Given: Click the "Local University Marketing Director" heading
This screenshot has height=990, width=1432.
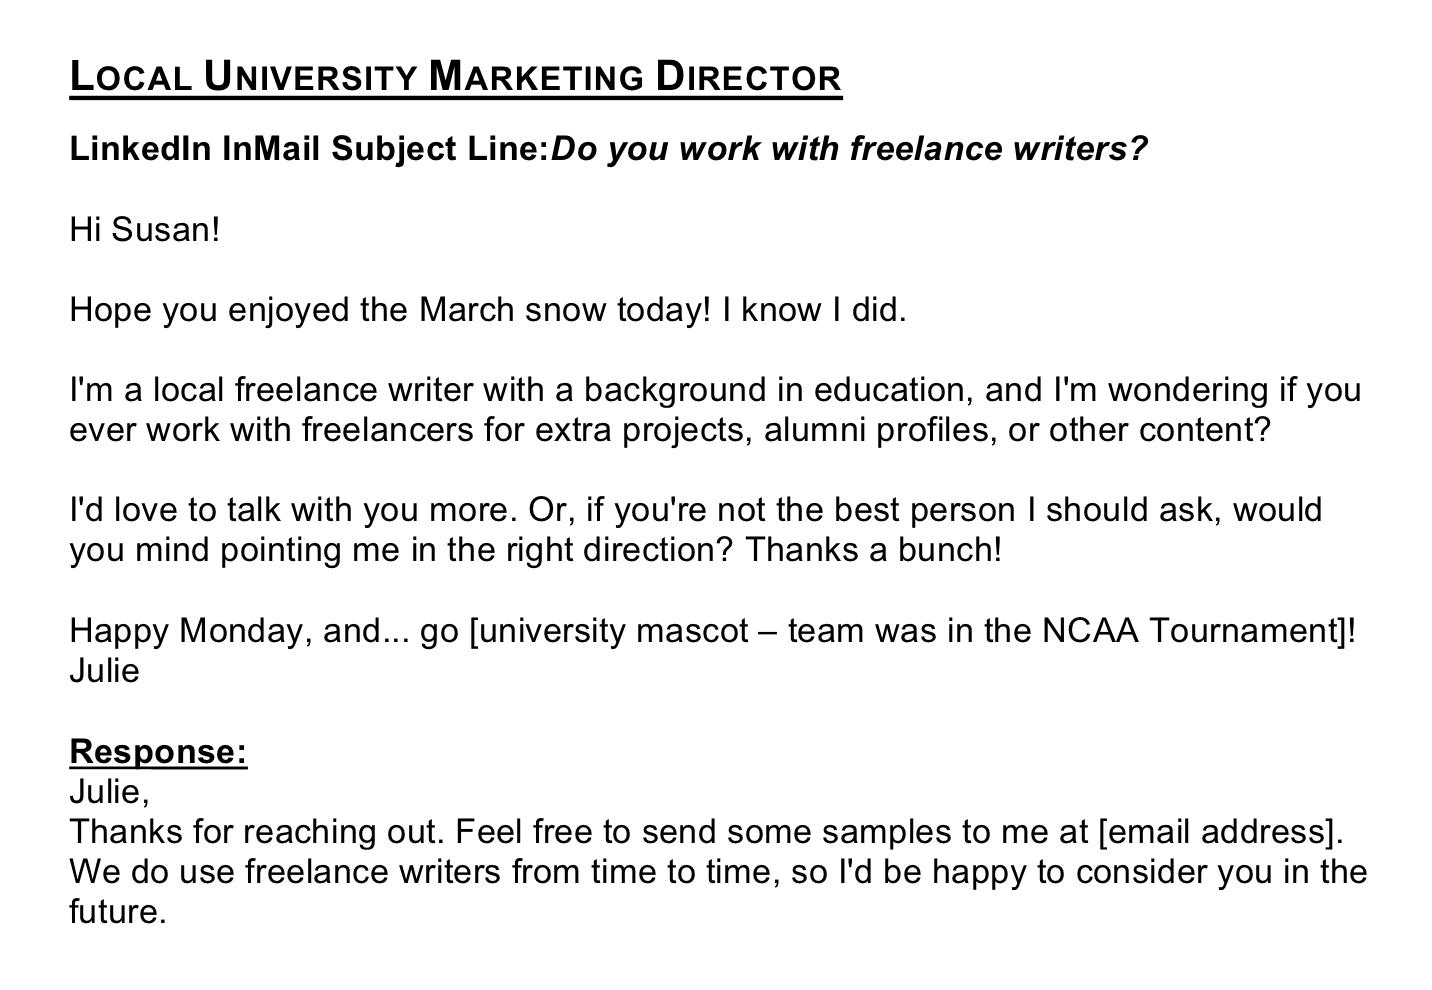Looking at the screenshot, I should (455, 77).
